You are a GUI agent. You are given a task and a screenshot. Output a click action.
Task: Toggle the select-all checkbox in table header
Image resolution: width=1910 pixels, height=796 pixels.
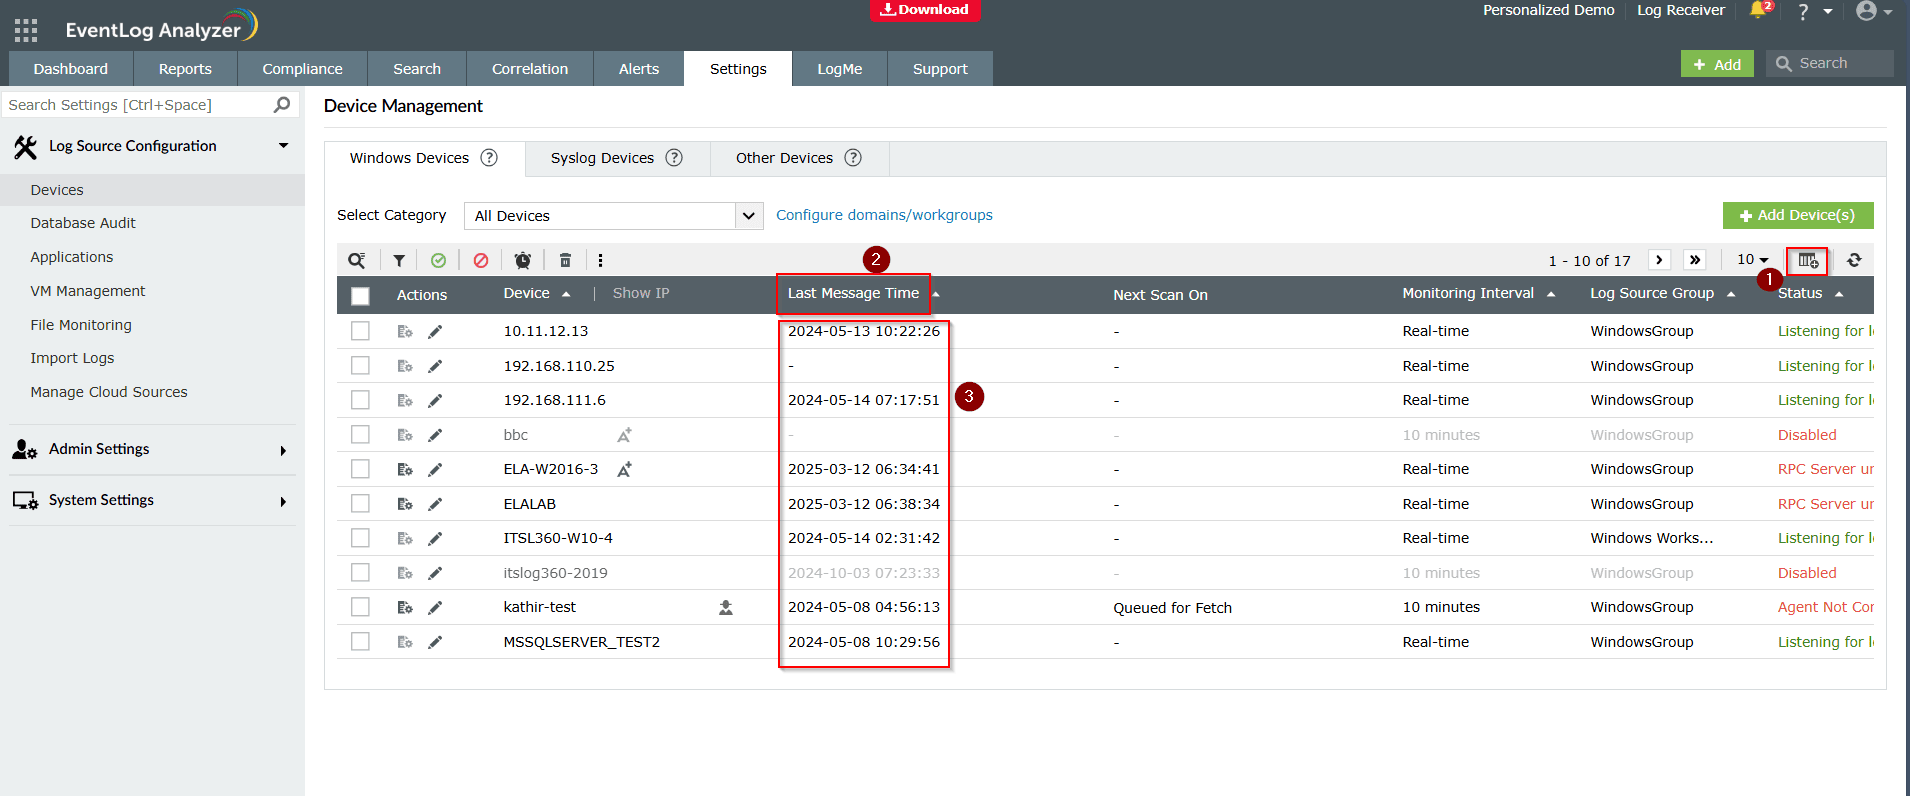pyautogui.click(x=360, y=295)
